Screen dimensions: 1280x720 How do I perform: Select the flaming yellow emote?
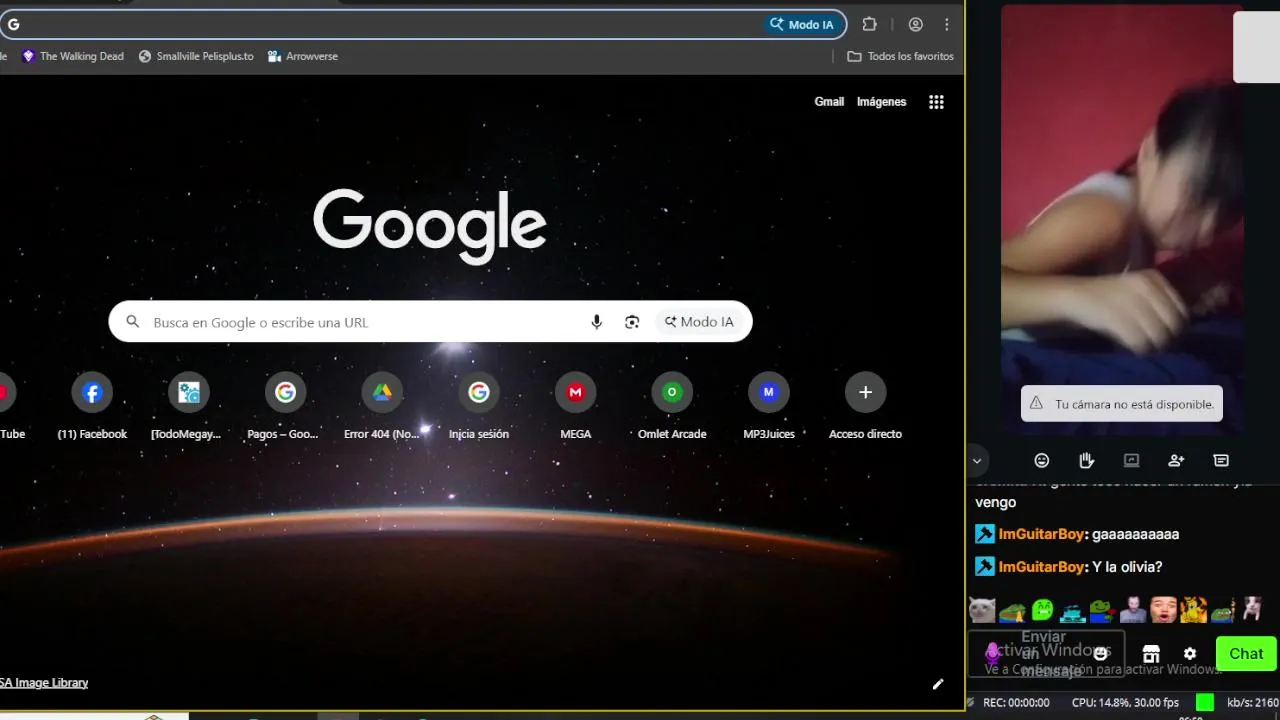tap(1193, 609)
